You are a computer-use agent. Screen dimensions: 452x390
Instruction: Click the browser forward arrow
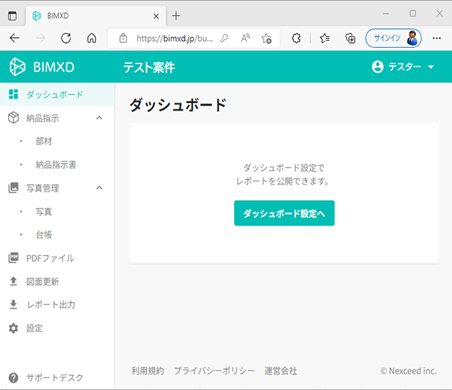tap(40, 38)
